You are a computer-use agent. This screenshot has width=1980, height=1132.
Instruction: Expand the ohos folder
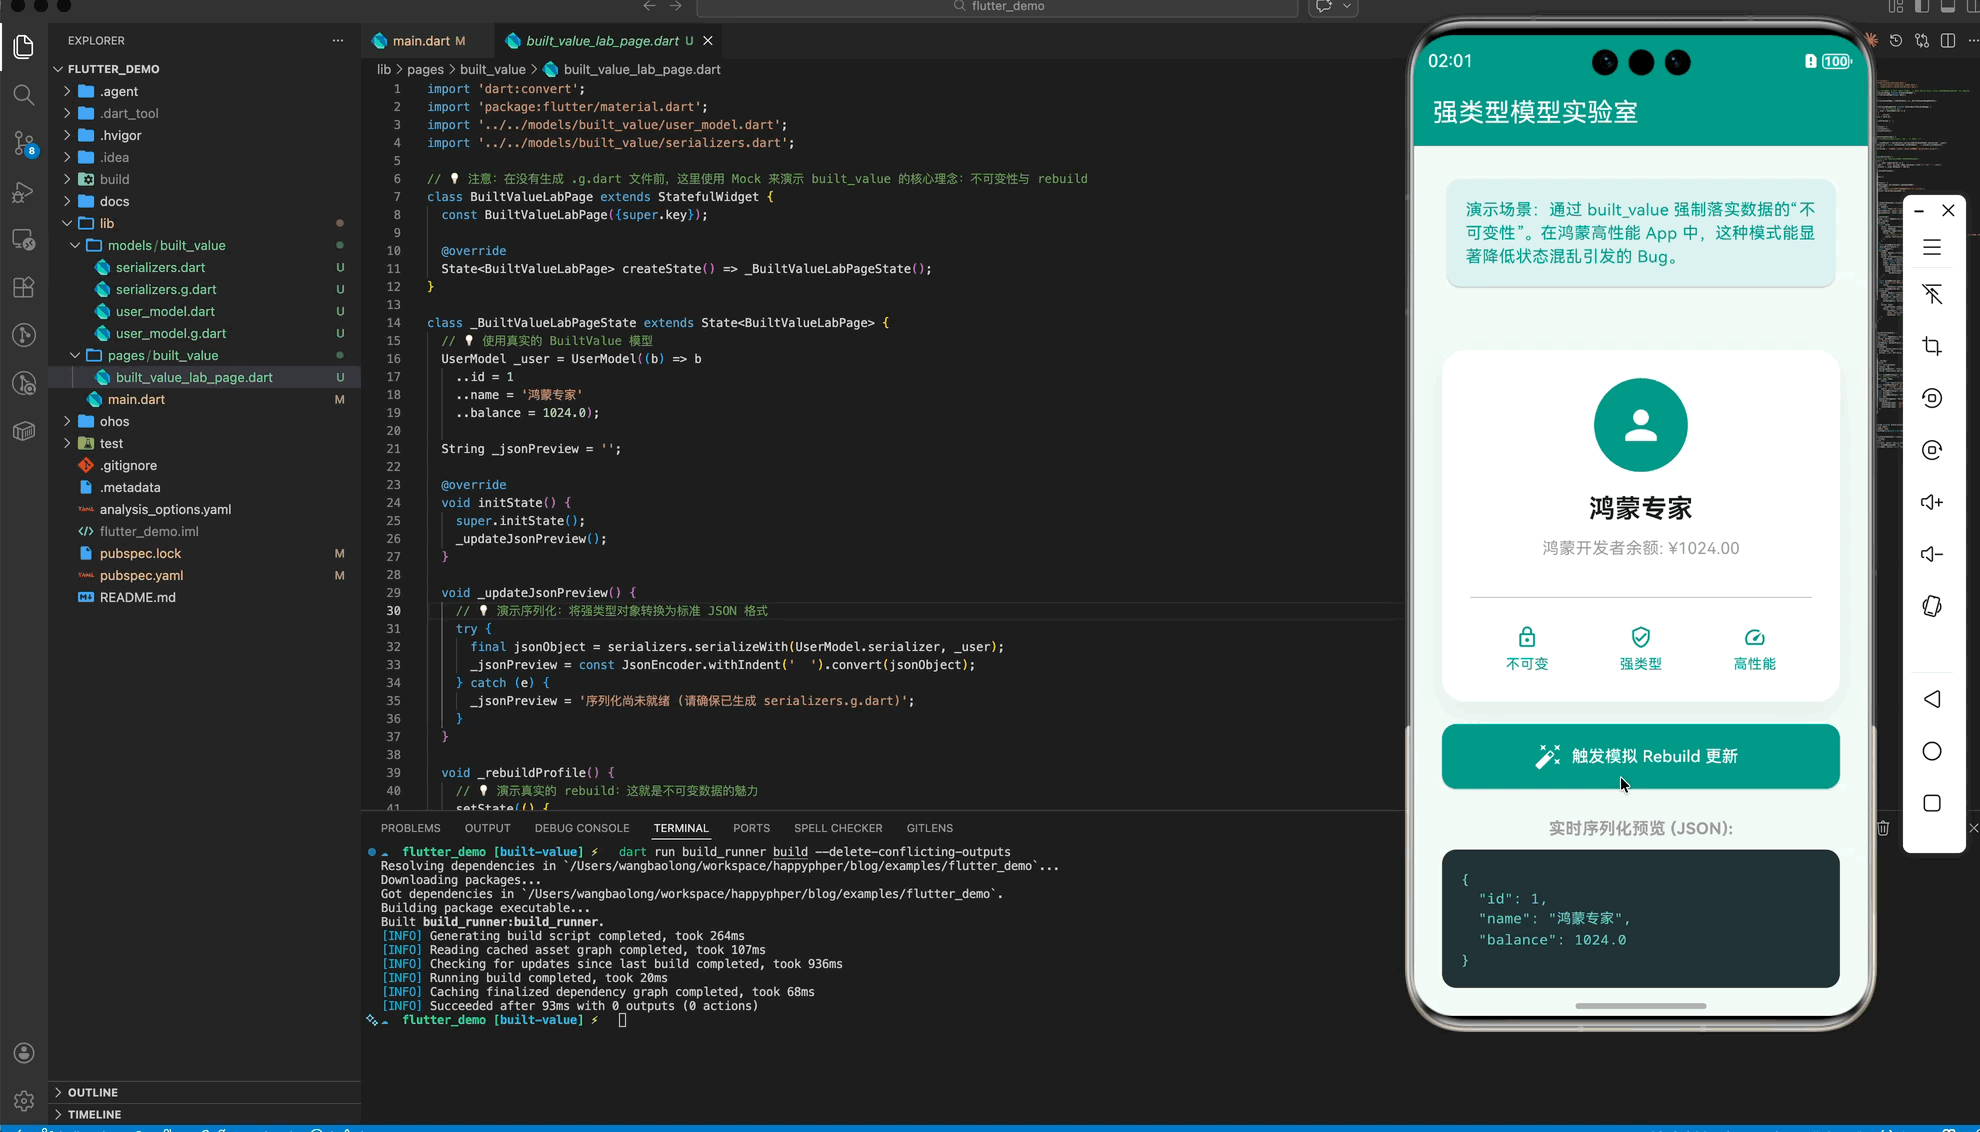click(114, 421)
